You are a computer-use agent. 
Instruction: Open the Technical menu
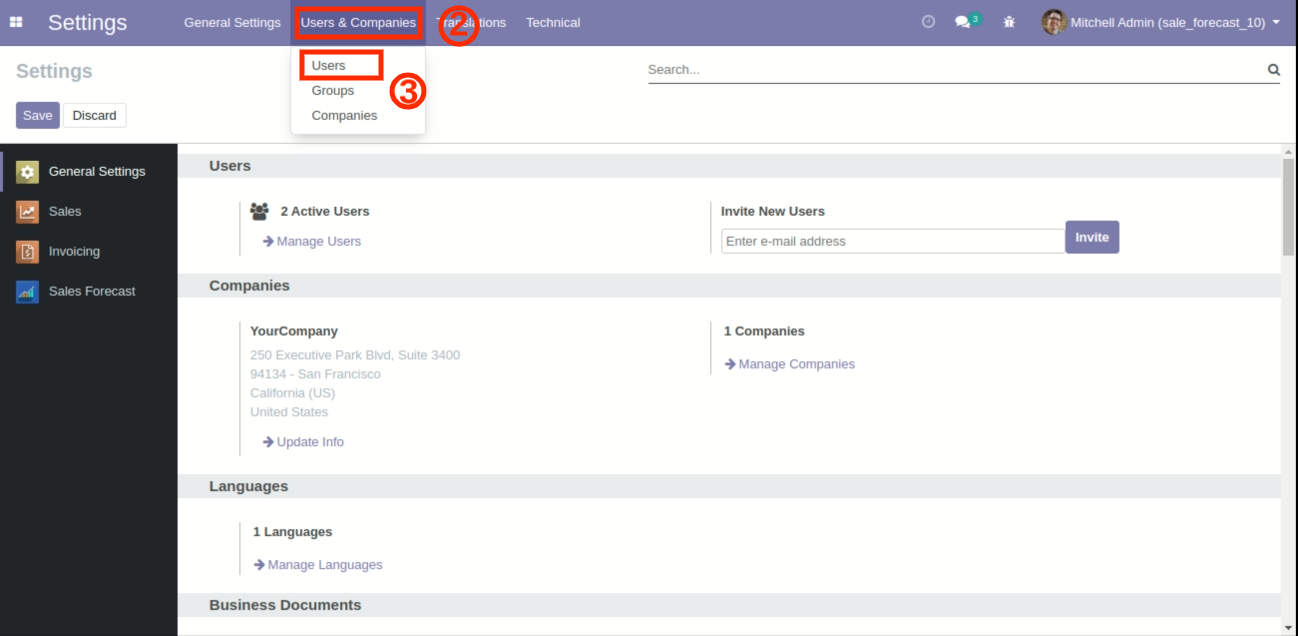click(553, 22)
